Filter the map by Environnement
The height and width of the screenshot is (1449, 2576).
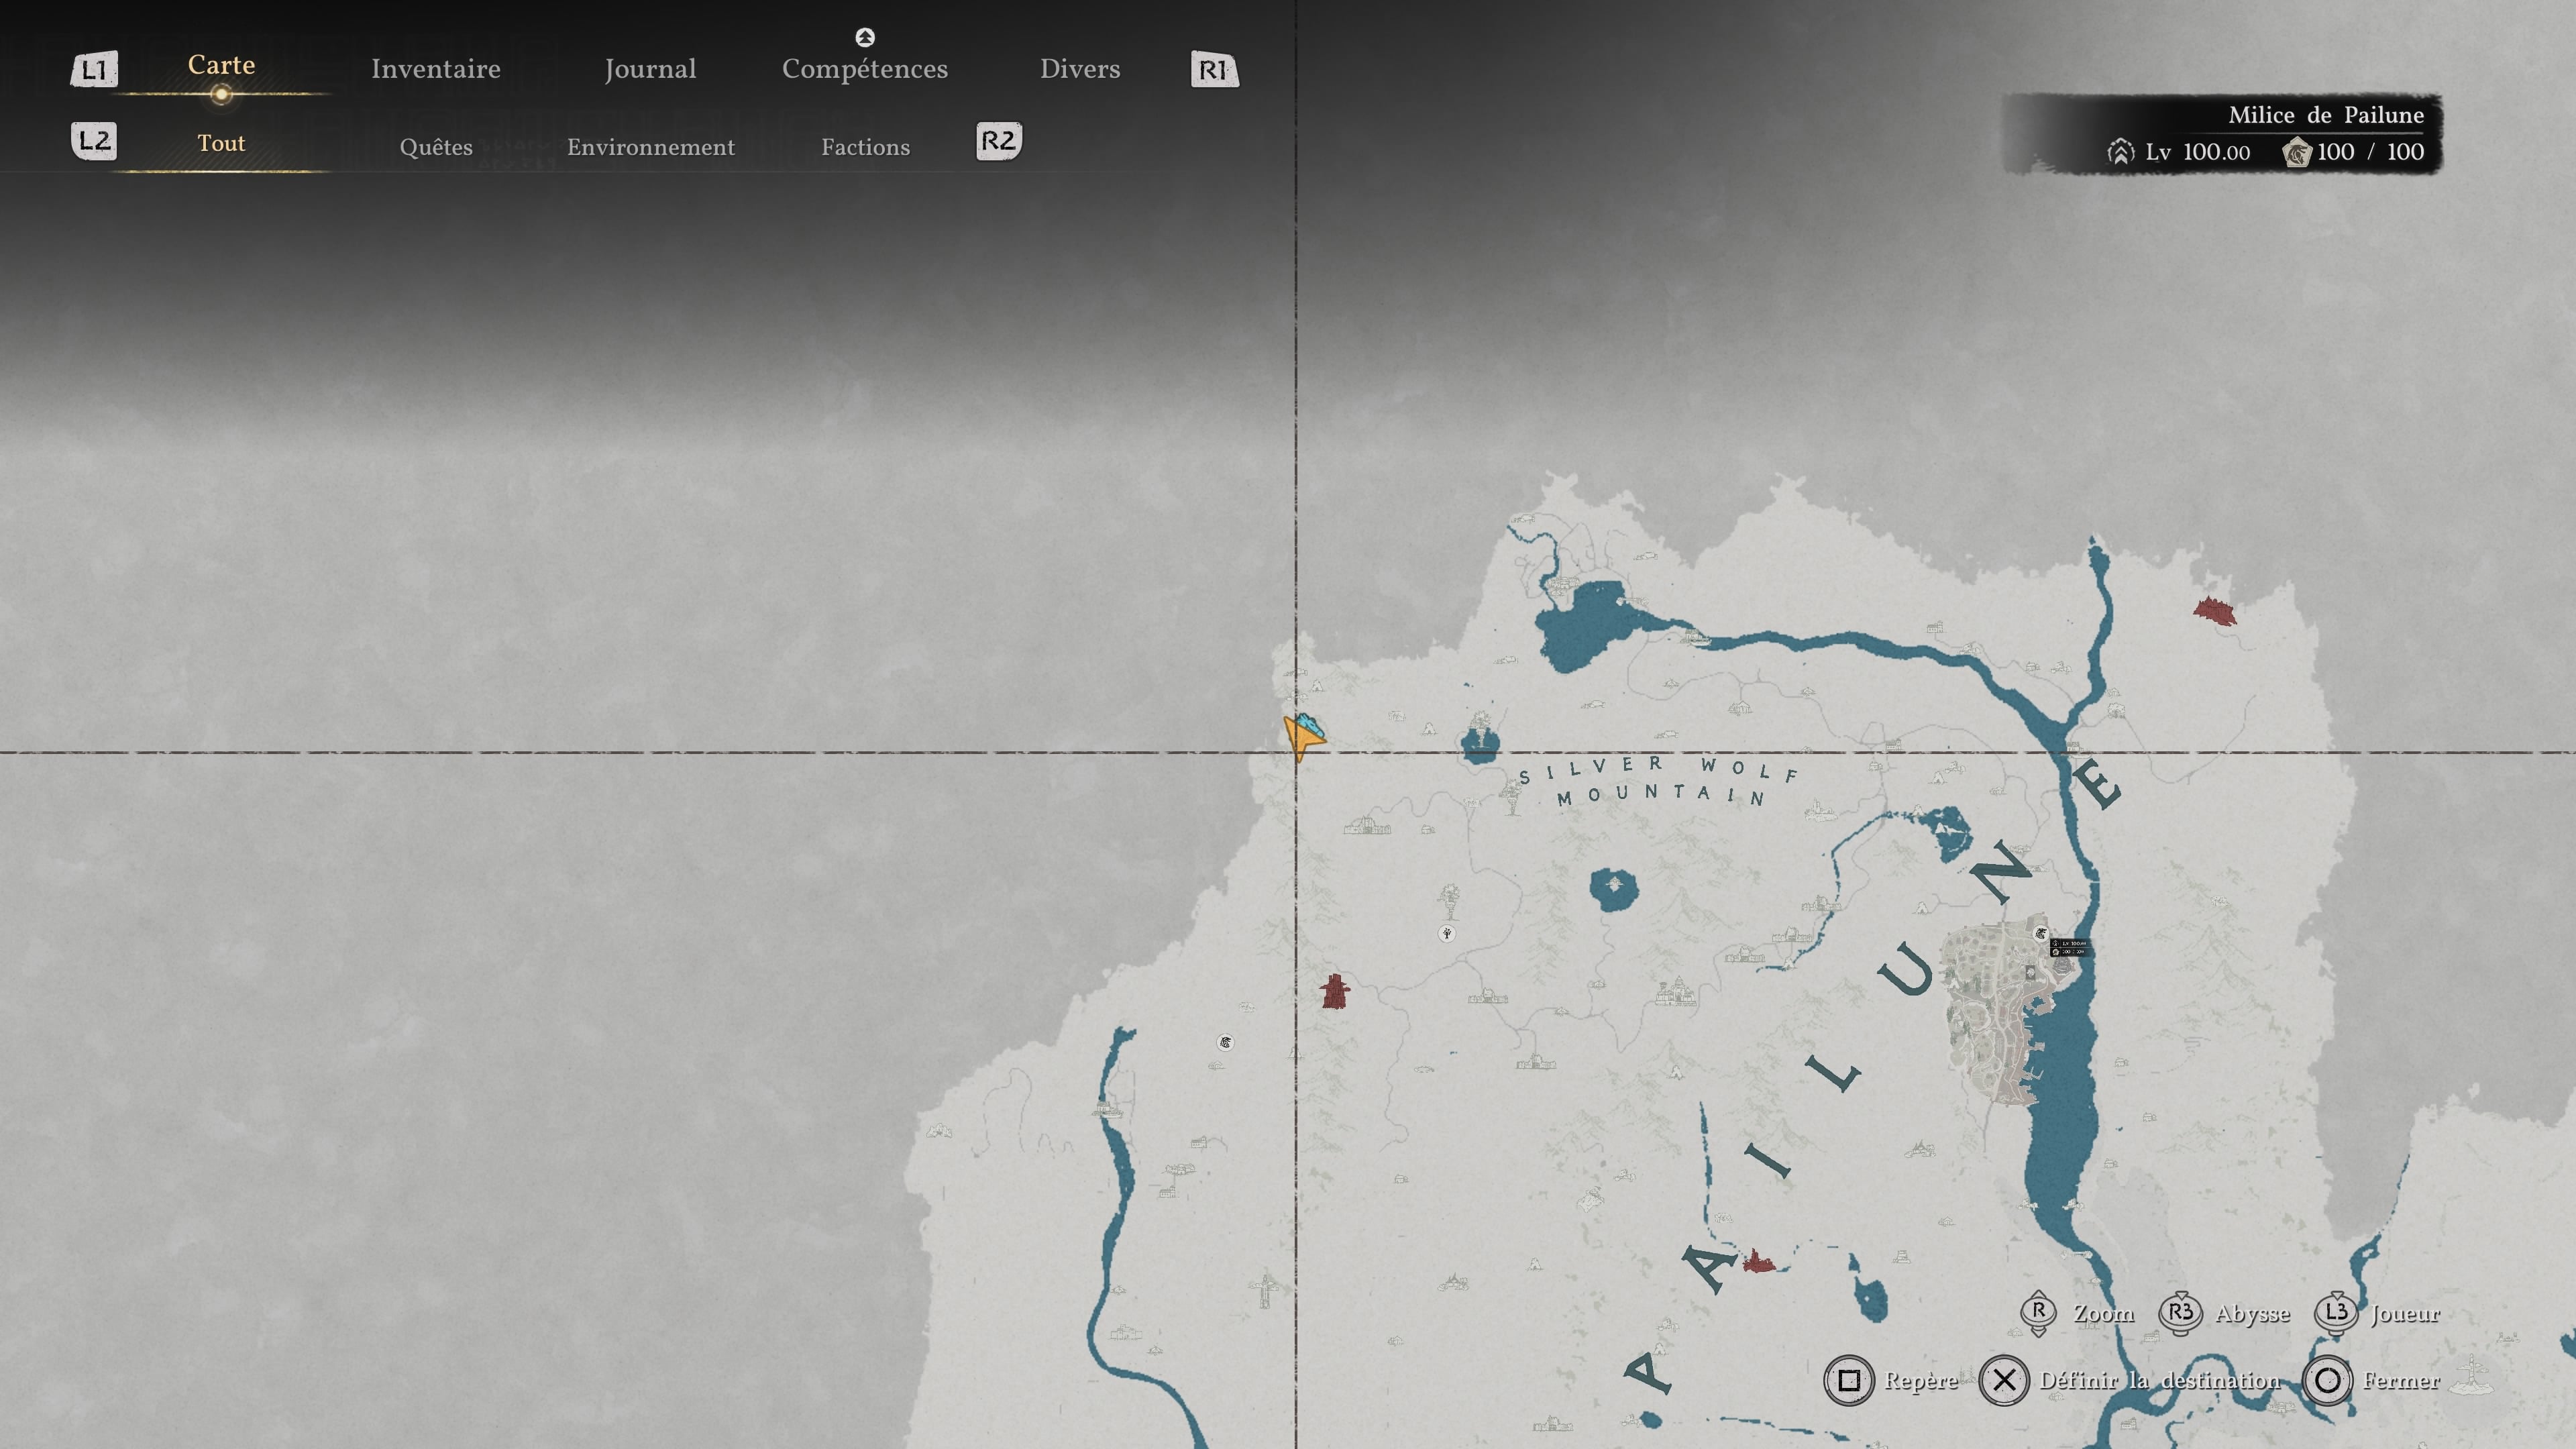(x=651, y=147)
